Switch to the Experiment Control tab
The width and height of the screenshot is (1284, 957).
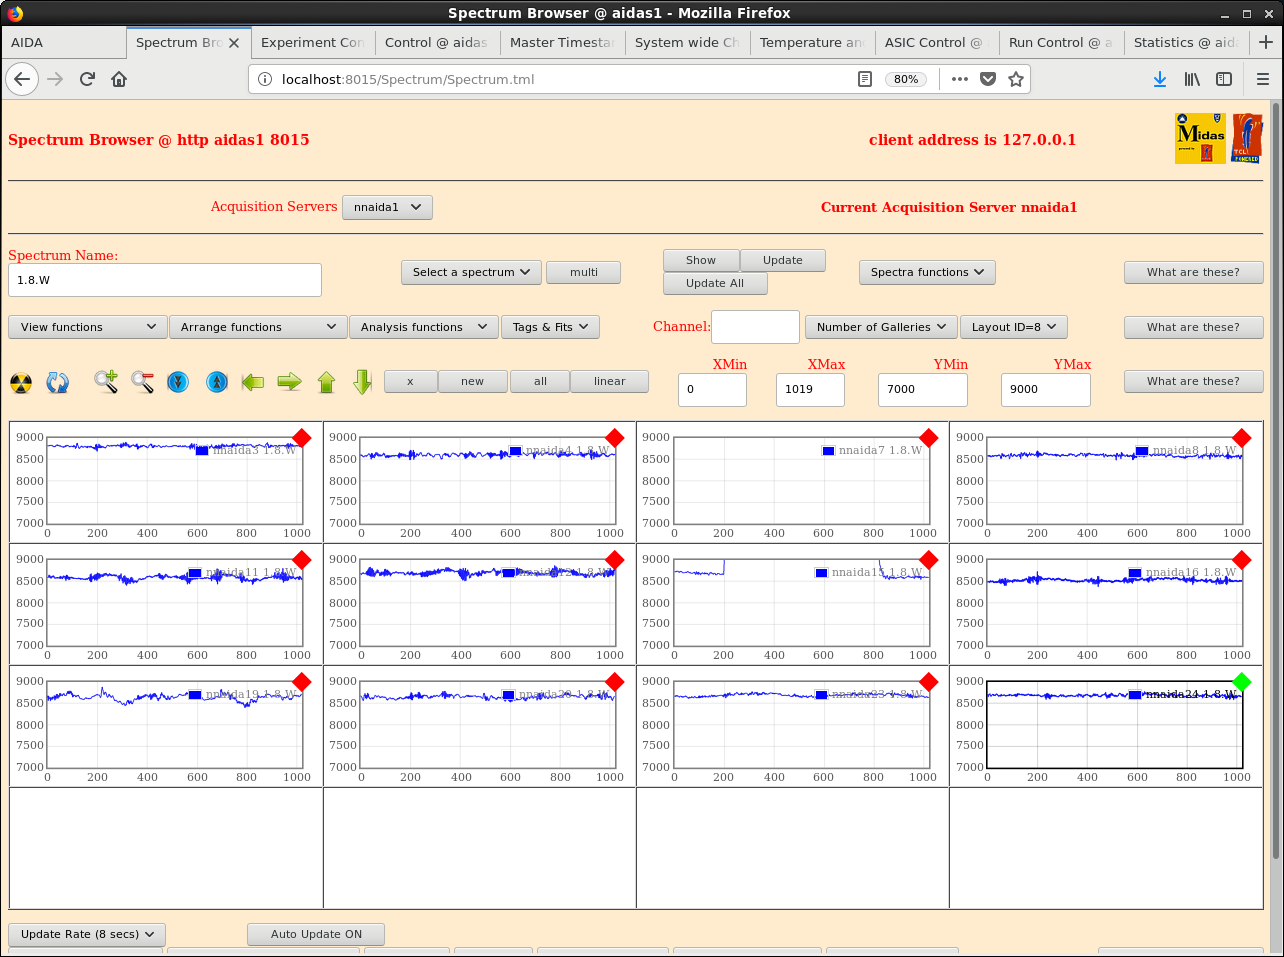[x=312, y=42]
